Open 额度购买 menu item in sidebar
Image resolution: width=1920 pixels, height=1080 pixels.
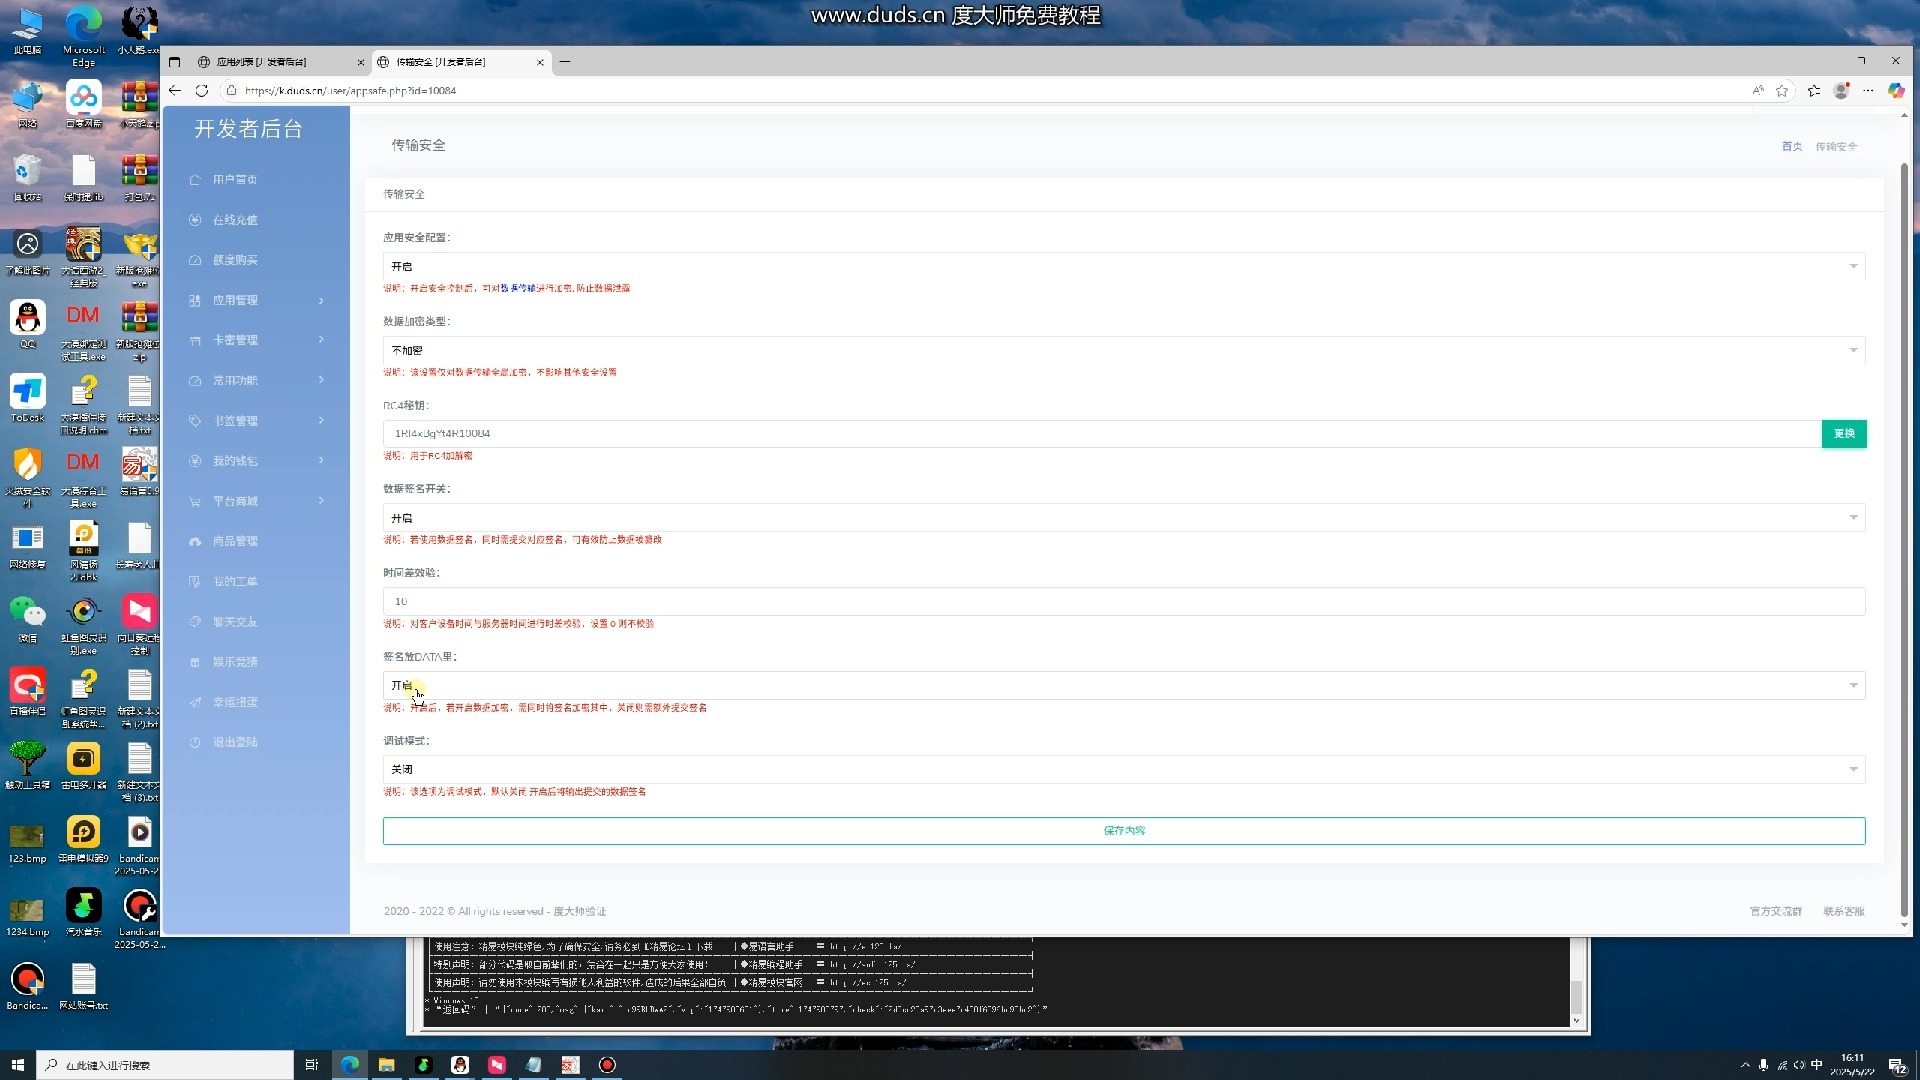point(235,260)
